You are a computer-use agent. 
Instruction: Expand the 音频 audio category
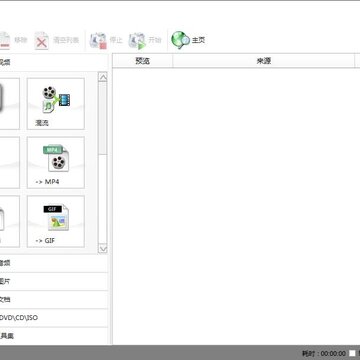coord(54,263)
